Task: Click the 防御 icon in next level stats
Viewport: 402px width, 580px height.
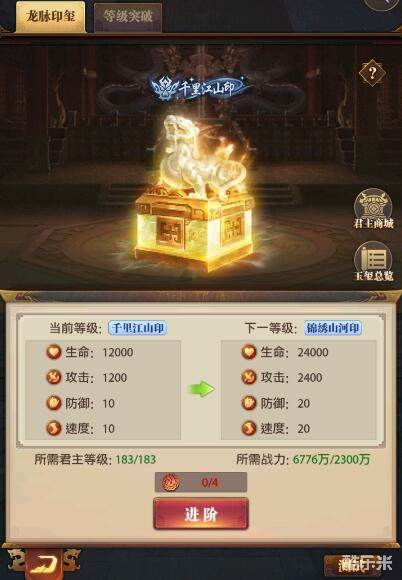Action: 249,403
